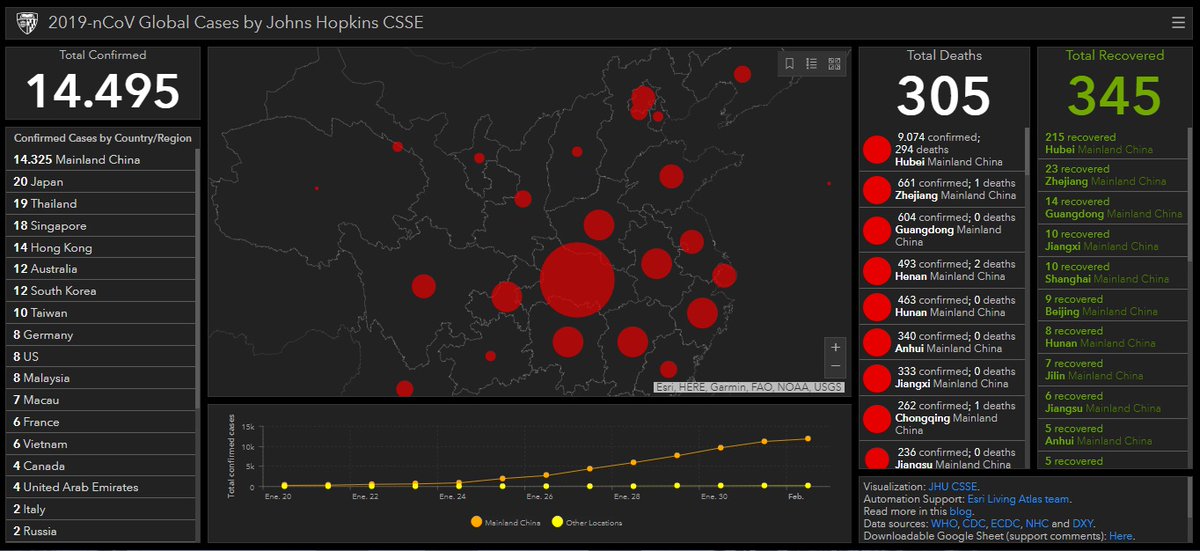Click Henan row in deaths list
This screenshot has width=1200, height=551.
click(x=942, y=270)
